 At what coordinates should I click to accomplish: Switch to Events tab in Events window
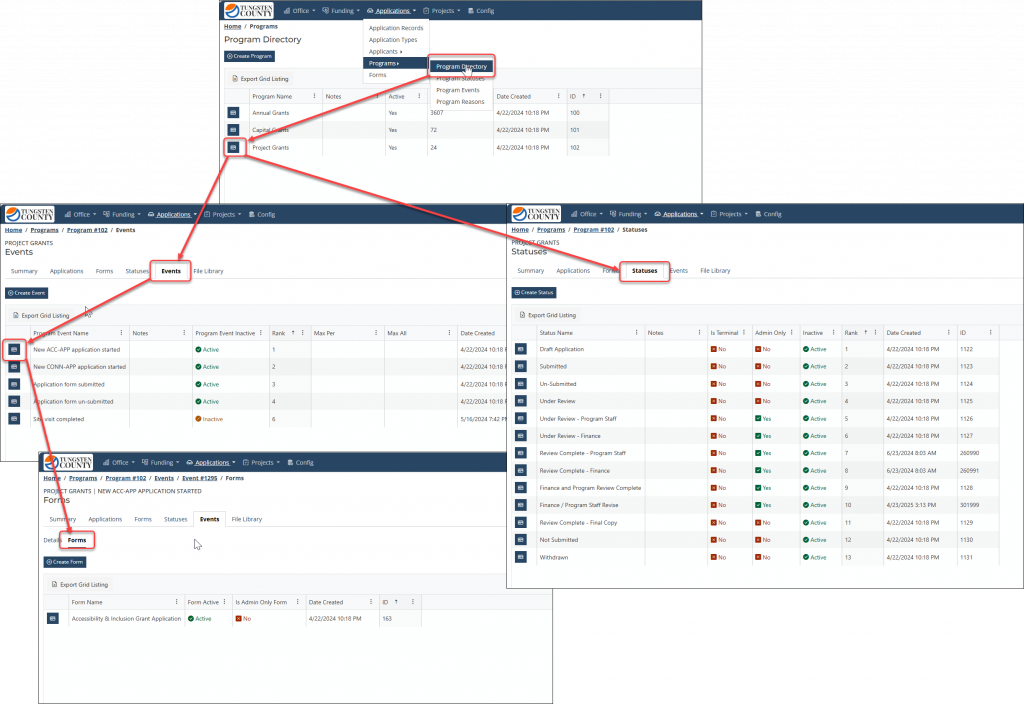point(171,271)
